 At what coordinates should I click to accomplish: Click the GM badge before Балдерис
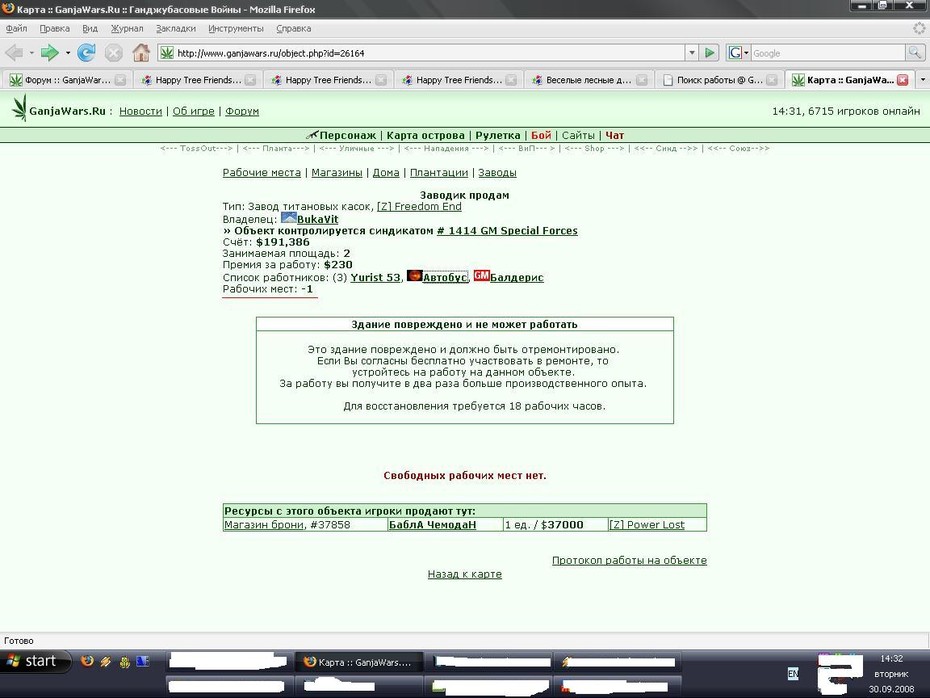click(482, 275)
